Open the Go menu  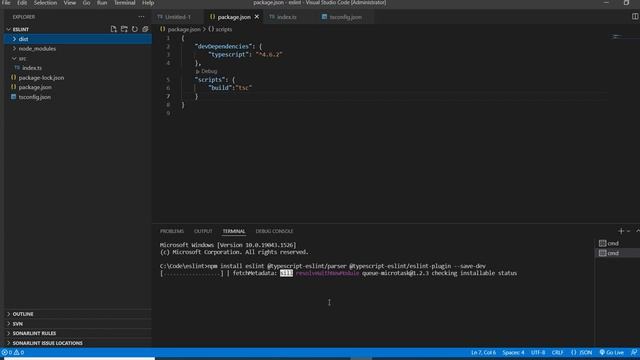87,3
